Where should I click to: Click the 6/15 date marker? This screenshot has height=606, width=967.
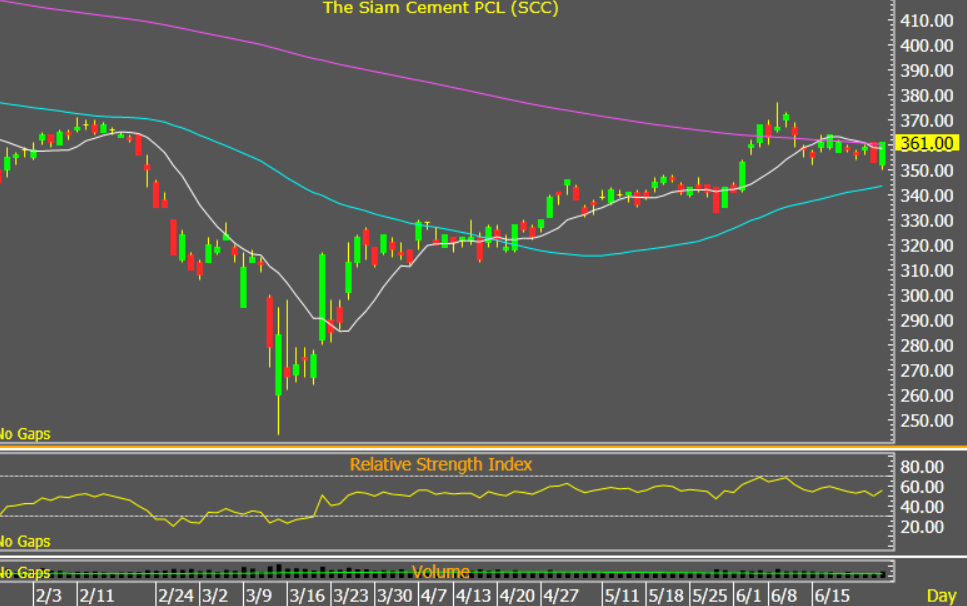pyautogui.click(x=832, y=596)
